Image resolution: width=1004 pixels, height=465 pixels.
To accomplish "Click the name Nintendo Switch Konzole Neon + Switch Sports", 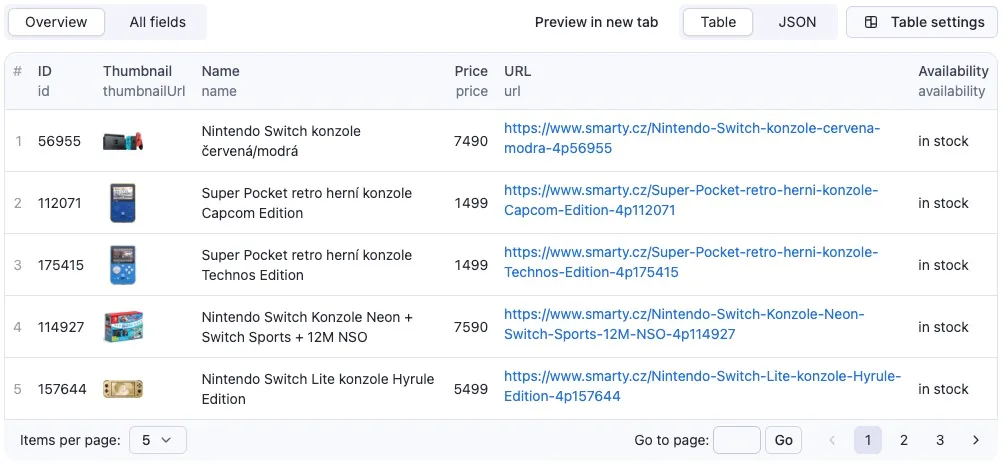I will [x=307, y=327].
